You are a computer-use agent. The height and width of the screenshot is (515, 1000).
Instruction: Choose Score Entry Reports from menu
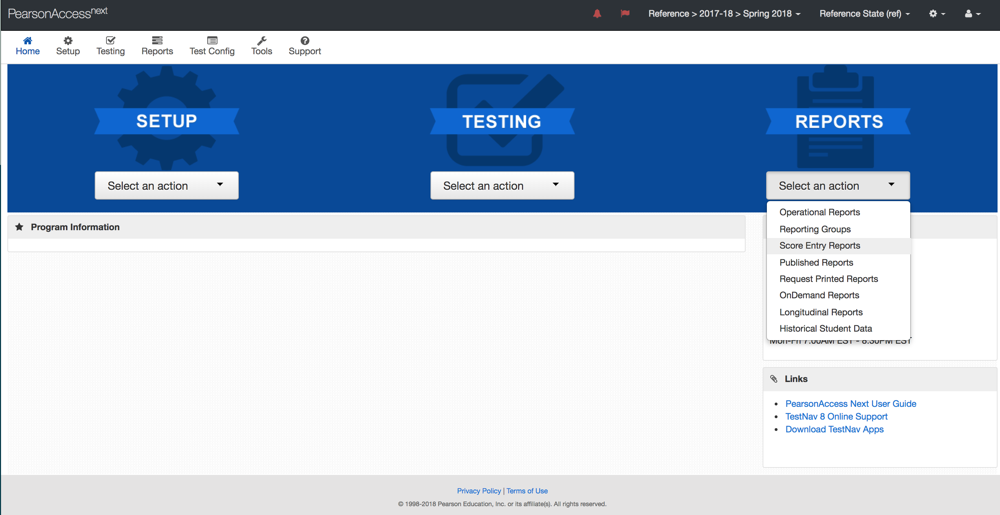[x=820, y=246]
